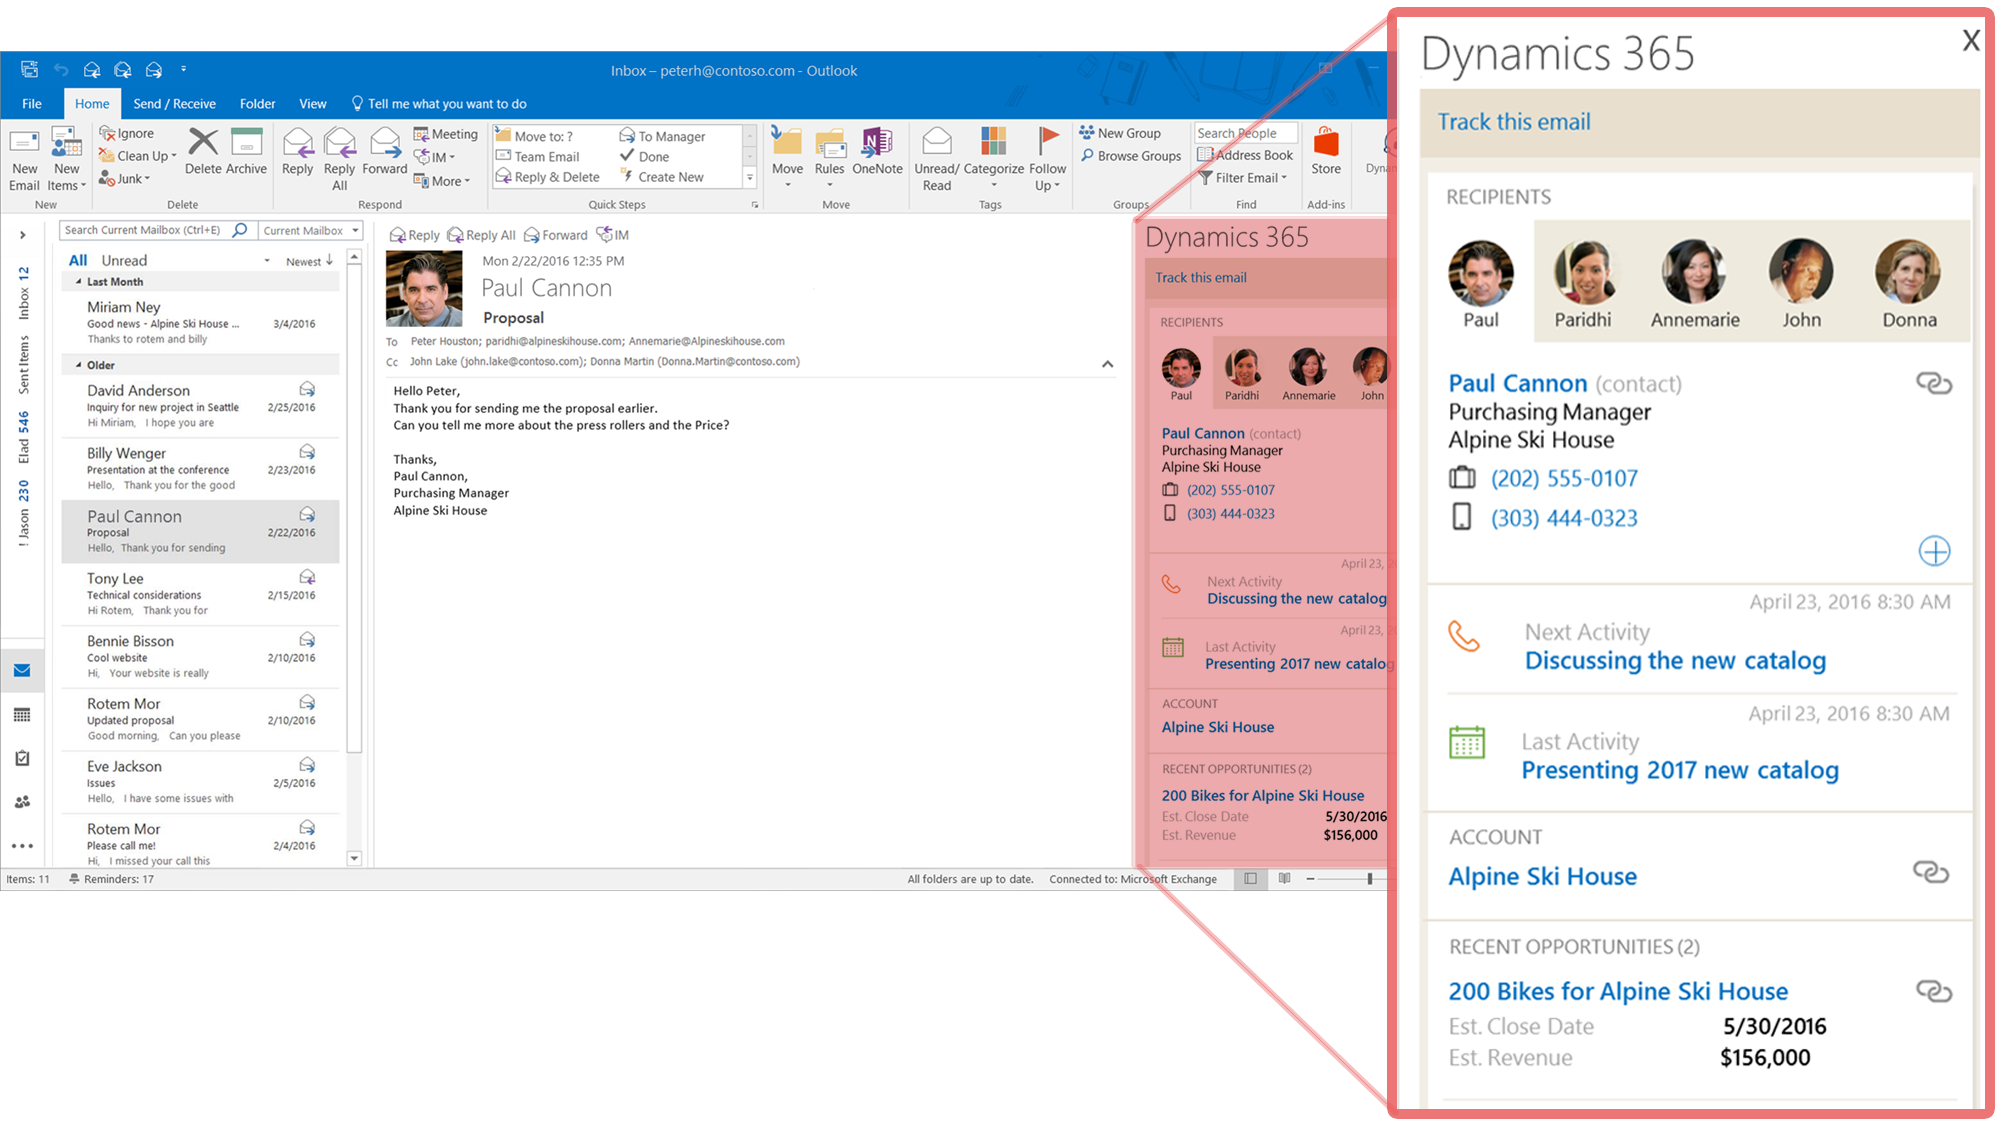
Task: Open Discussing the new catalog activity
Action: (1675, 661)
